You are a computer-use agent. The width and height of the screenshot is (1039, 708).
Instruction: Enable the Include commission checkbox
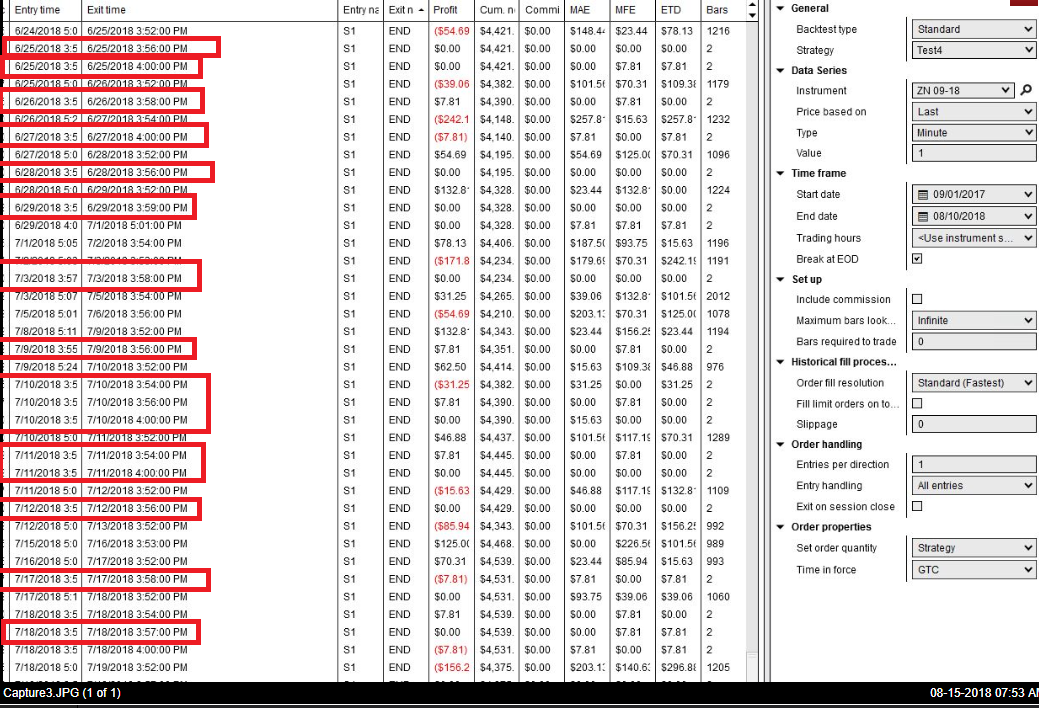[917, 299]
